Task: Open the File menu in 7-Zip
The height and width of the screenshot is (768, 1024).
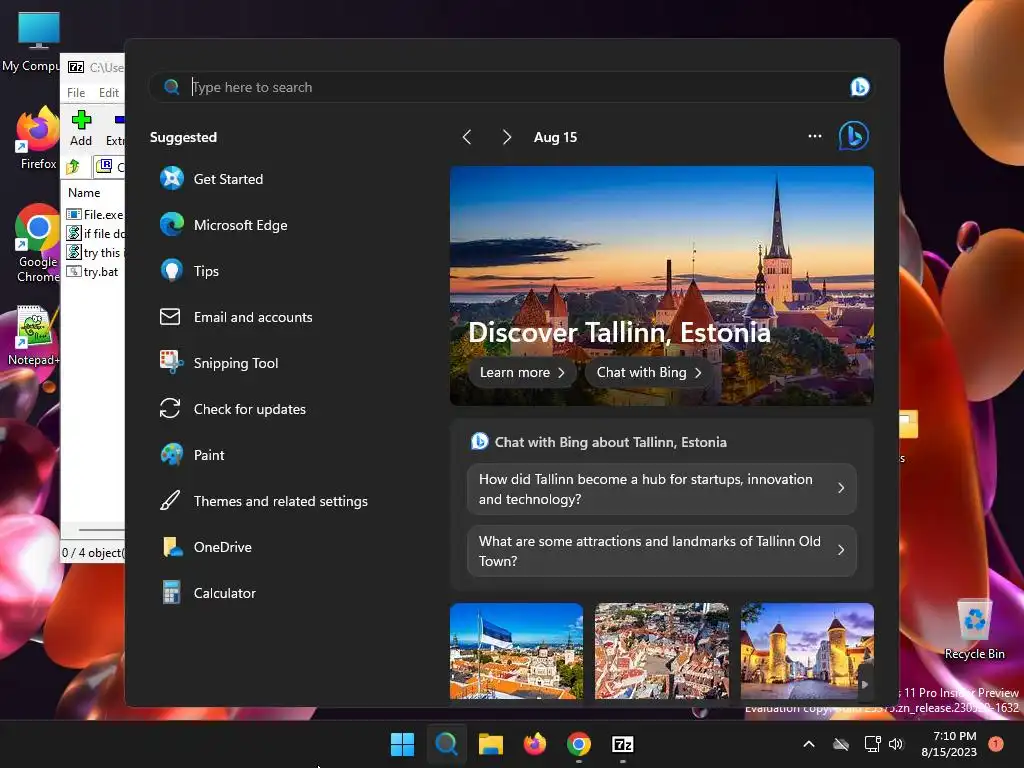Action: [76, 93]
